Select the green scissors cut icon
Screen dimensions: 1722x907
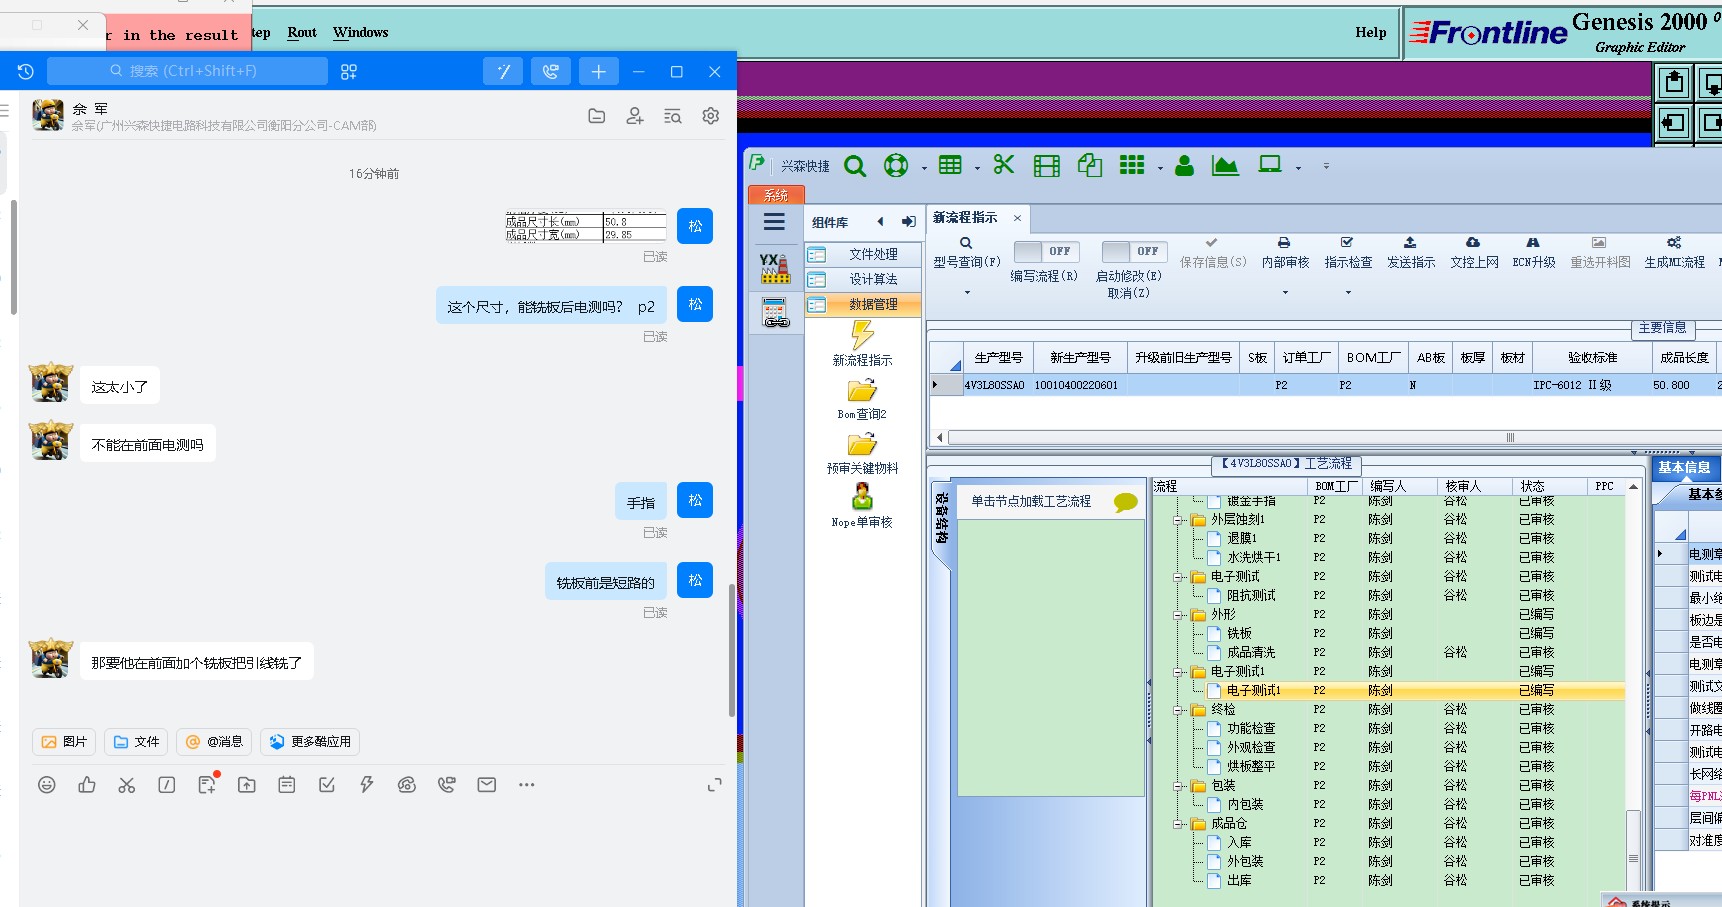[1004, 165]
